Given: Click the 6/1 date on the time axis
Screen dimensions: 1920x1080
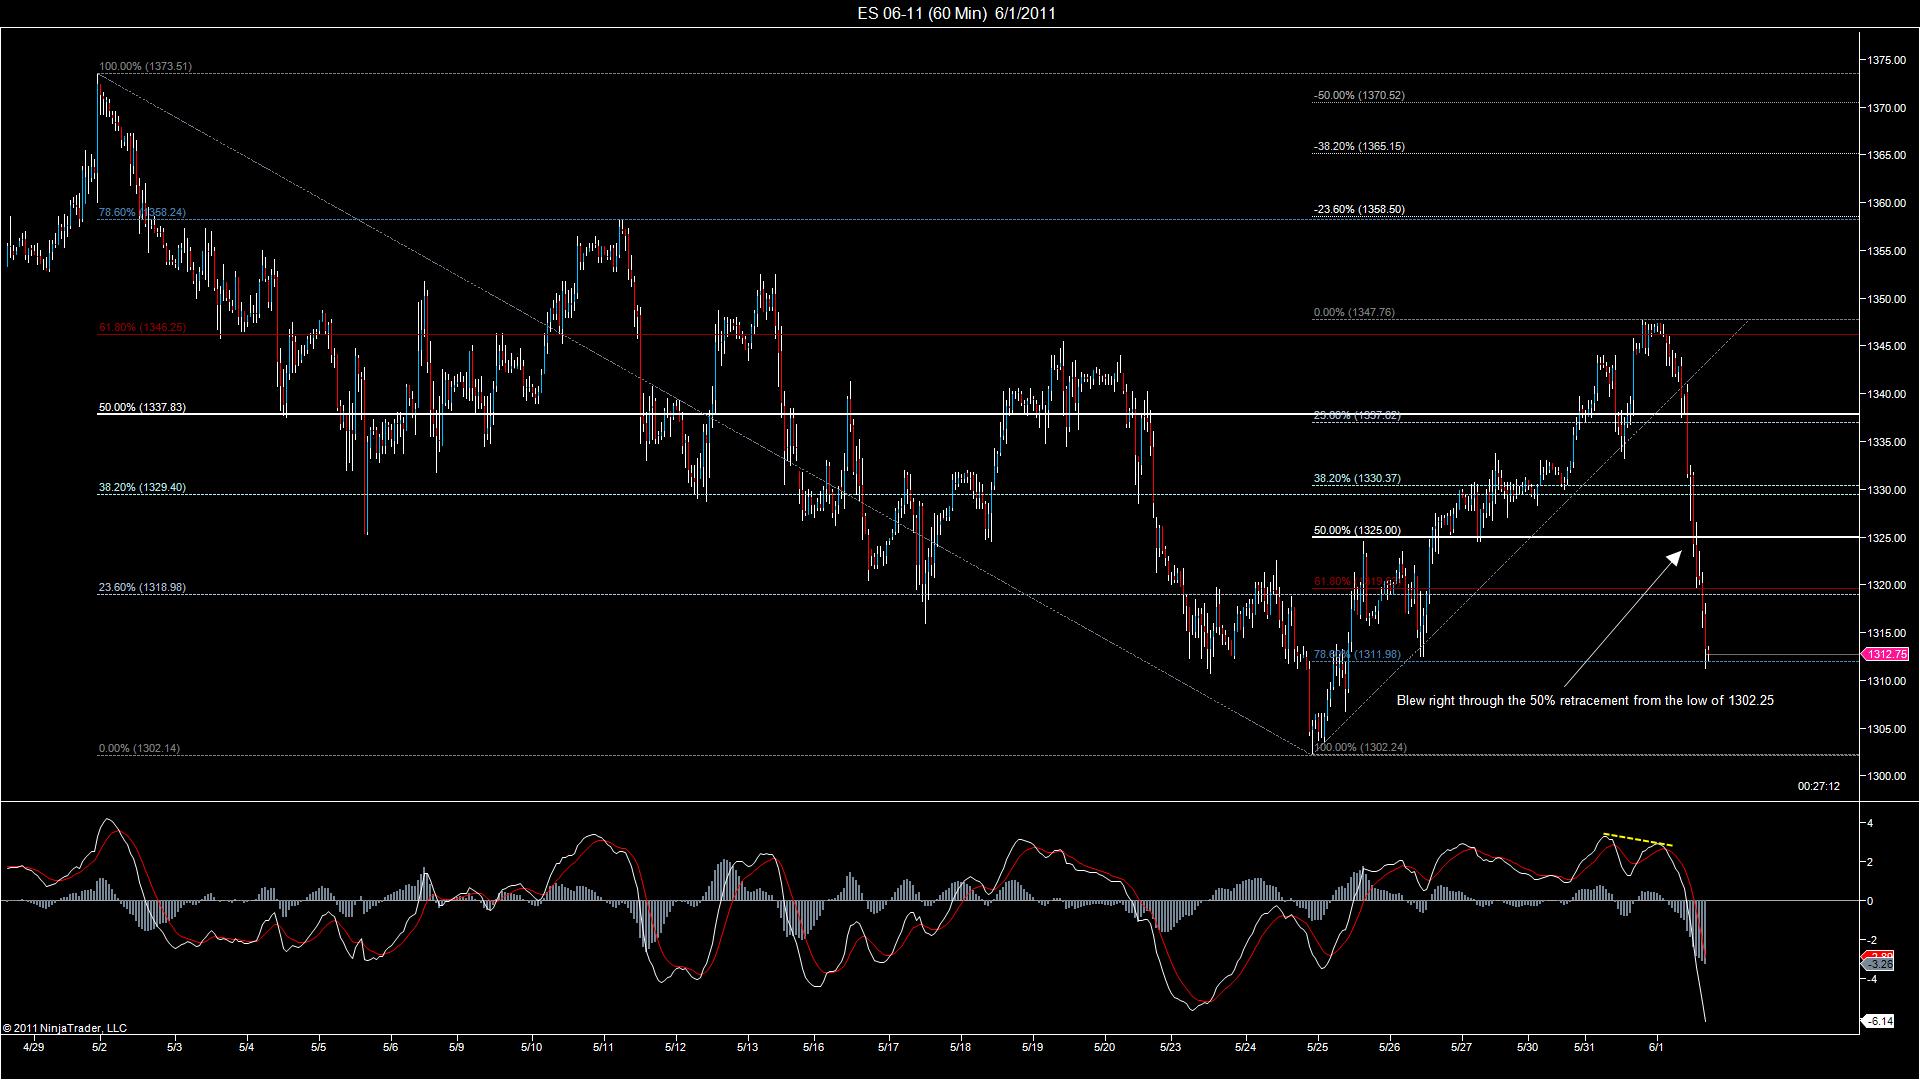Looking at the screenshot, I should [1656, 1048].
